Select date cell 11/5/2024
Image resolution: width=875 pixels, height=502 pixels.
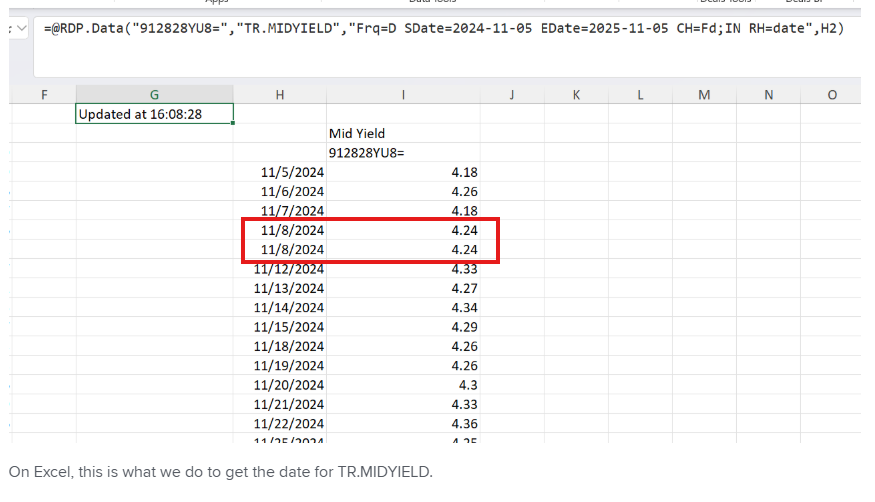point(280,172)
